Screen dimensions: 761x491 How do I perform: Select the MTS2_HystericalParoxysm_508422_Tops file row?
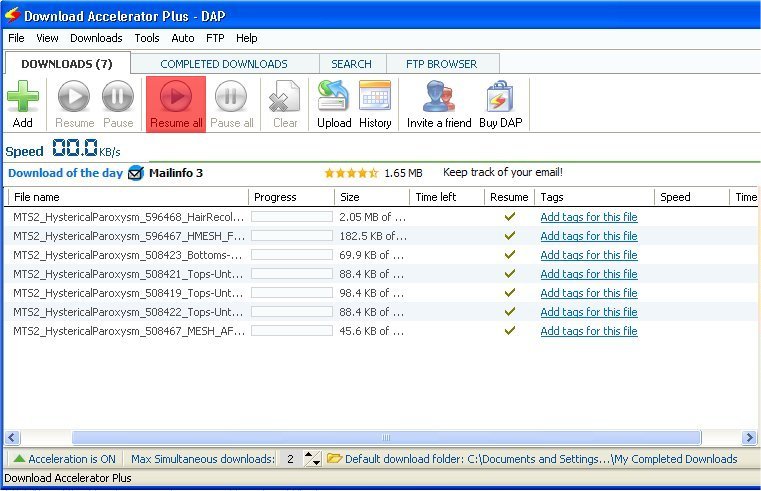coord(381,311)
